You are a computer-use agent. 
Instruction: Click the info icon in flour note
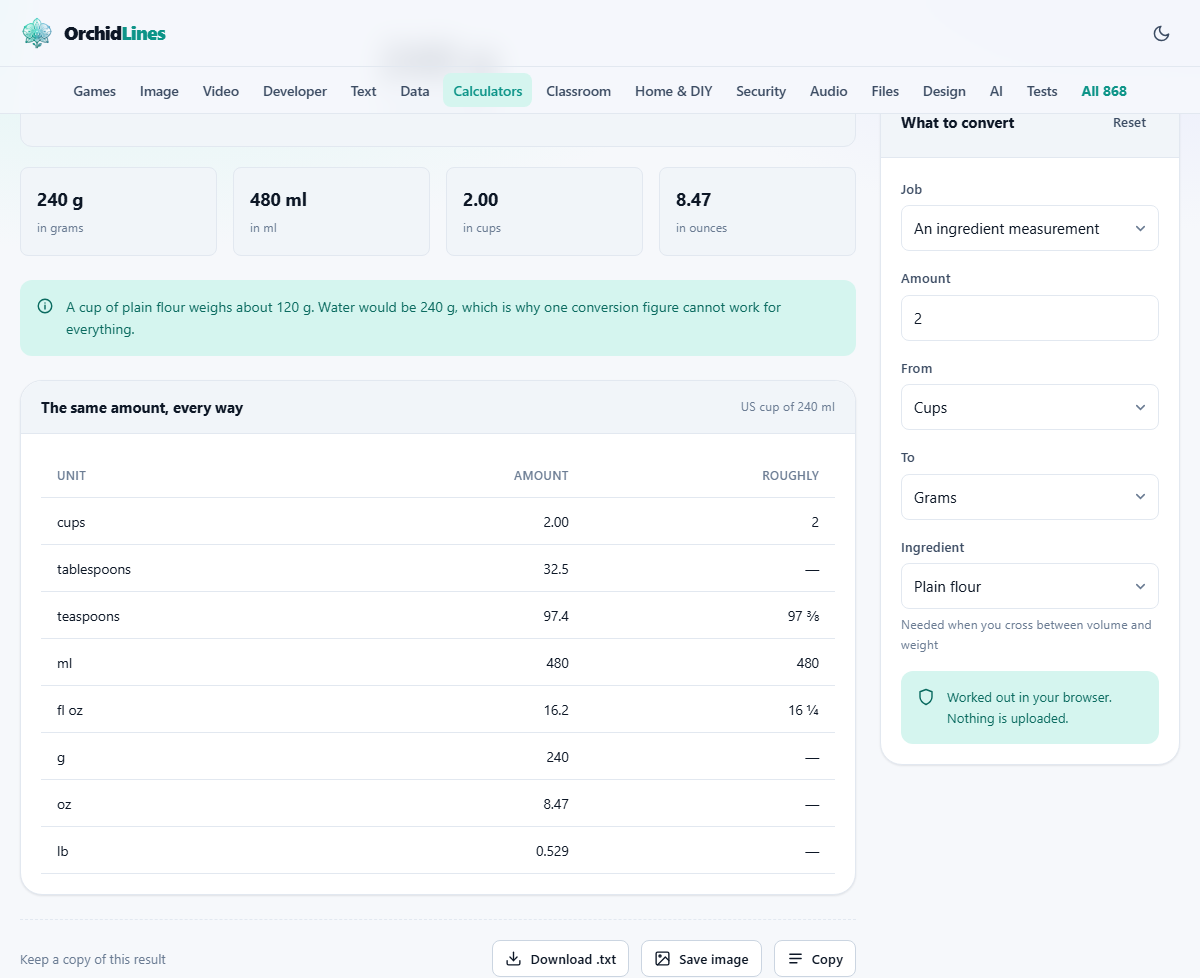pos(45,307)
